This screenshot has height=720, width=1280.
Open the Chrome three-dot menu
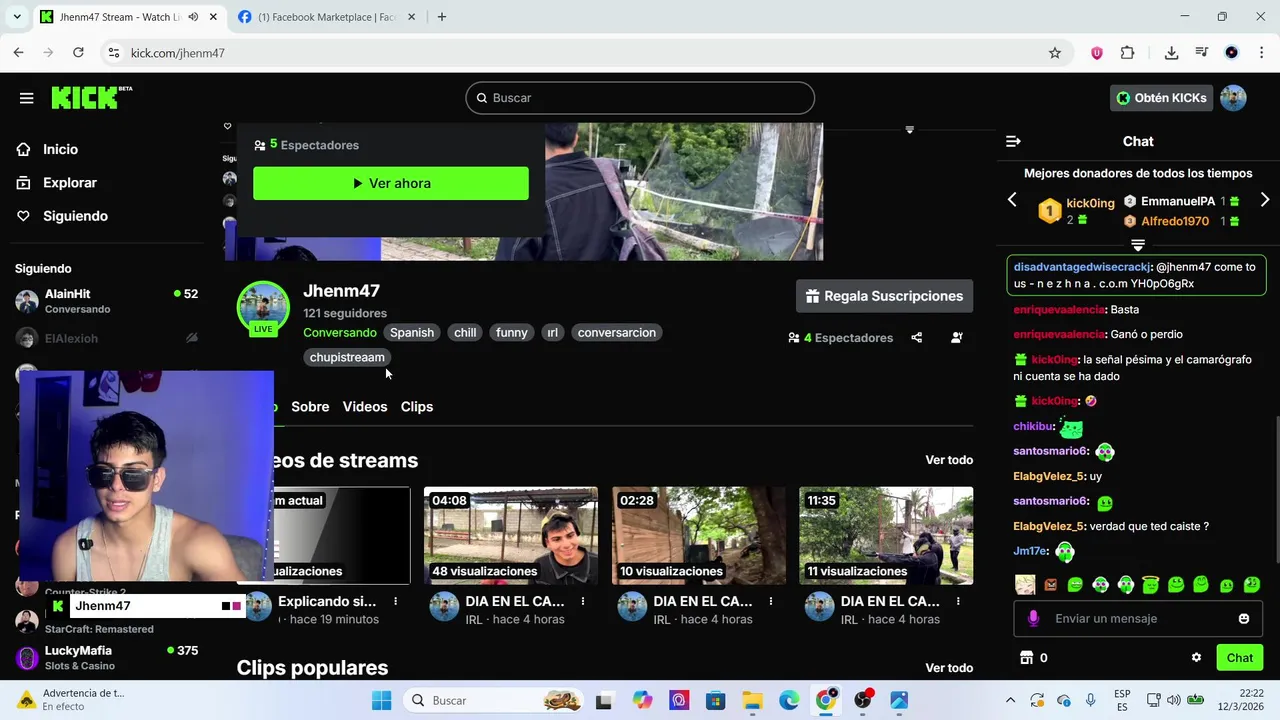click(x=1261, y=53)
